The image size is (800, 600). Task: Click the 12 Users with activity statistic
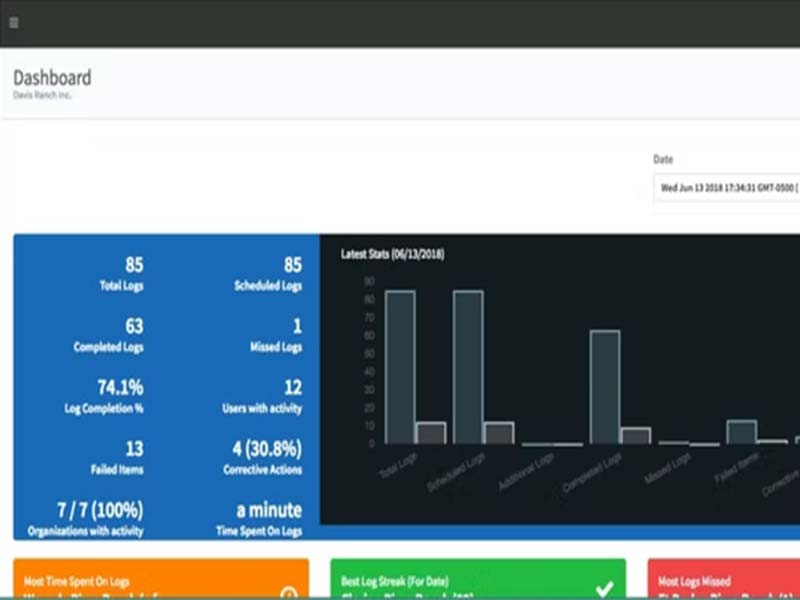pyautogui.click(x=262, y=396)
